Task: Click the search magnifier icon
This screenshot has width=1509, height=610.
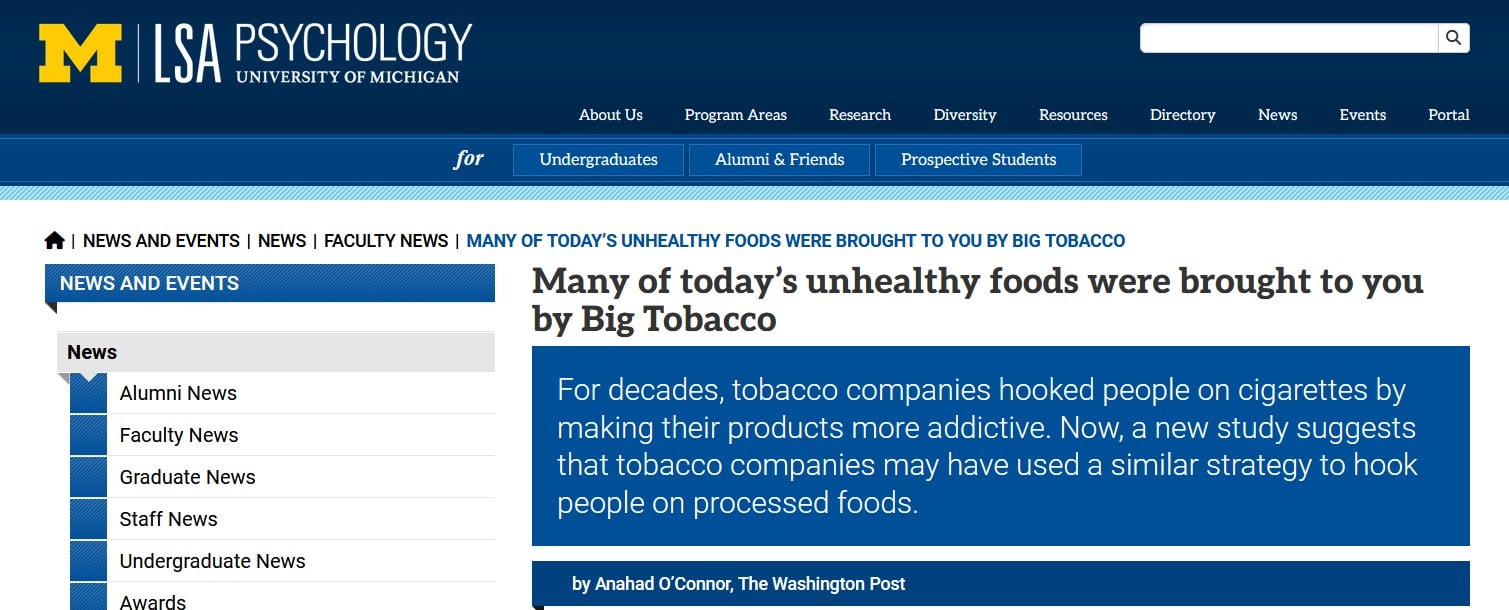Action: pos(1454,38)
